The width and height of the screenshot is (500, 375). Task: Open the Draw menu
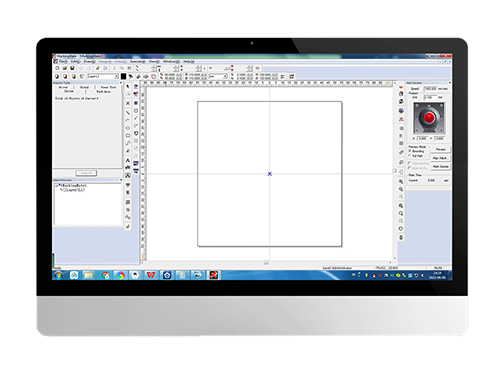point(89,62)
